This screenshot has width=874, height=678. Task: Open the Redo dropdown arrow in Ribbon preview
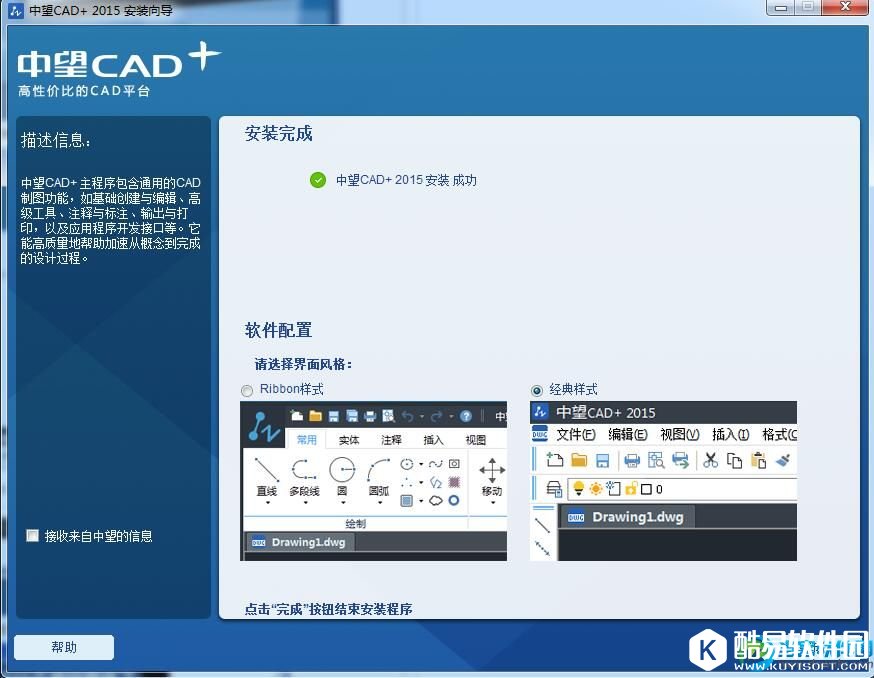coord(452,416)
